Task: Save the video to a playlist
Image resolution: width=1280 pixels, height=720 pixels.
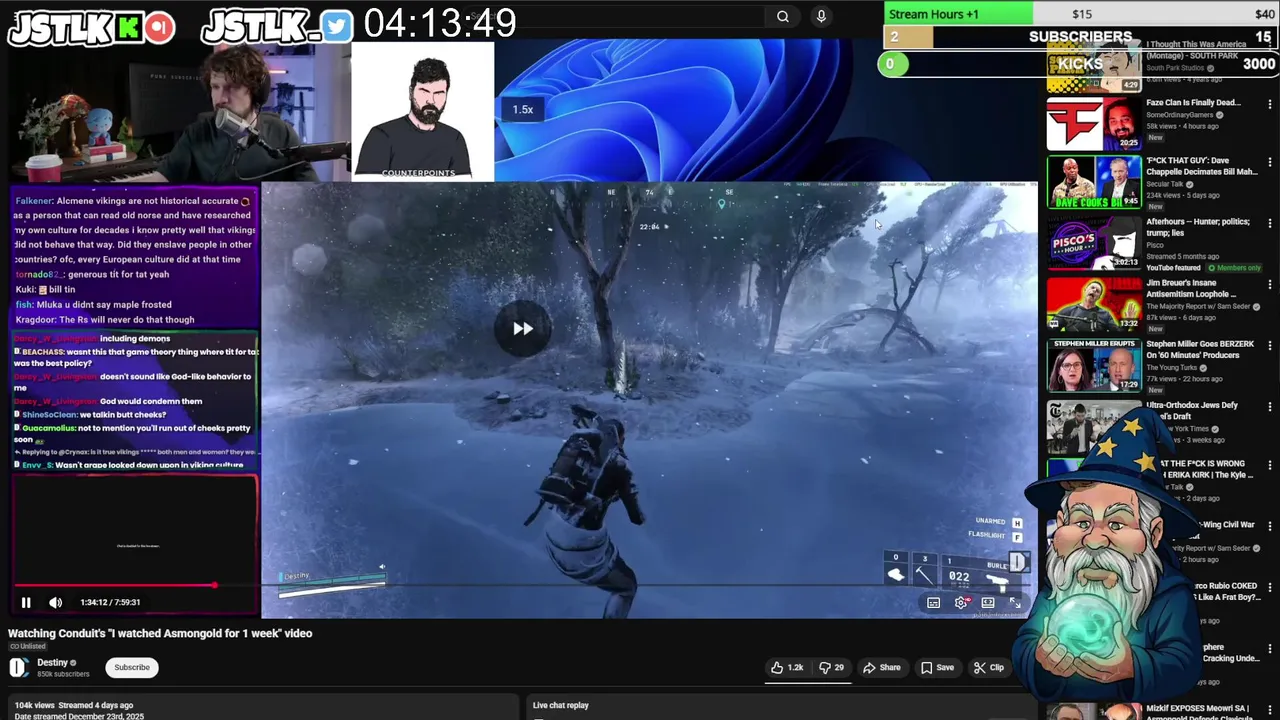Action: [937, 667]
